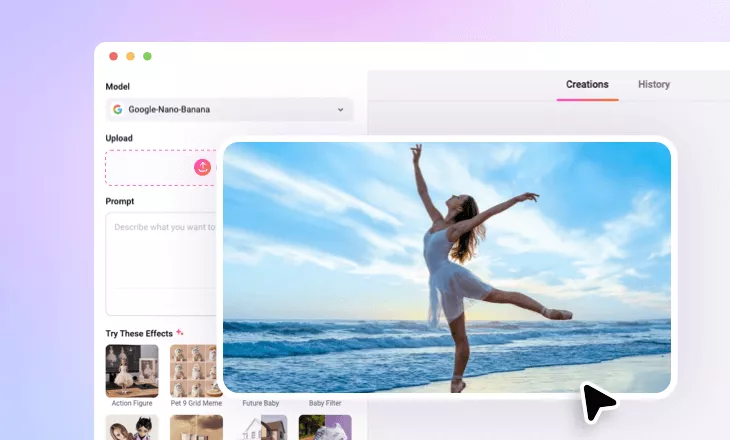The height and width of the screenshot is (440, 730).
Task: Click the Try These Effects heading
Action: click(x=139, y=333)
